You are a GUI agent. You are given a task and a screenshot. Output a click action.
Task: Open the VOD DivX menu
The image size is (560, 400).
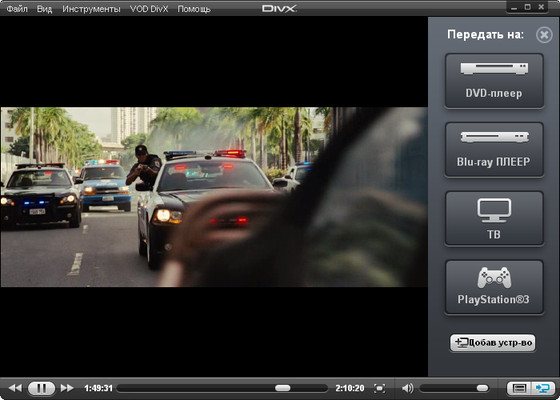[149, 9]
